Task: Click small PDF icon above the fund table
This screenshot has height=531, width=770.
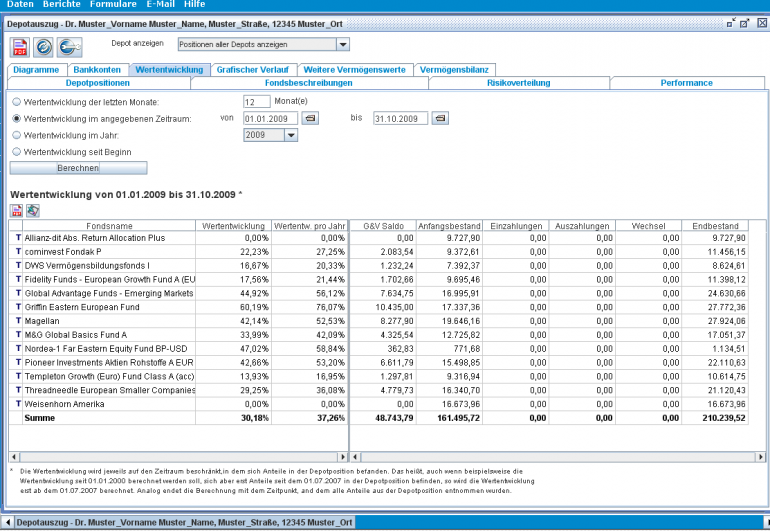Action: click(16, 210)
